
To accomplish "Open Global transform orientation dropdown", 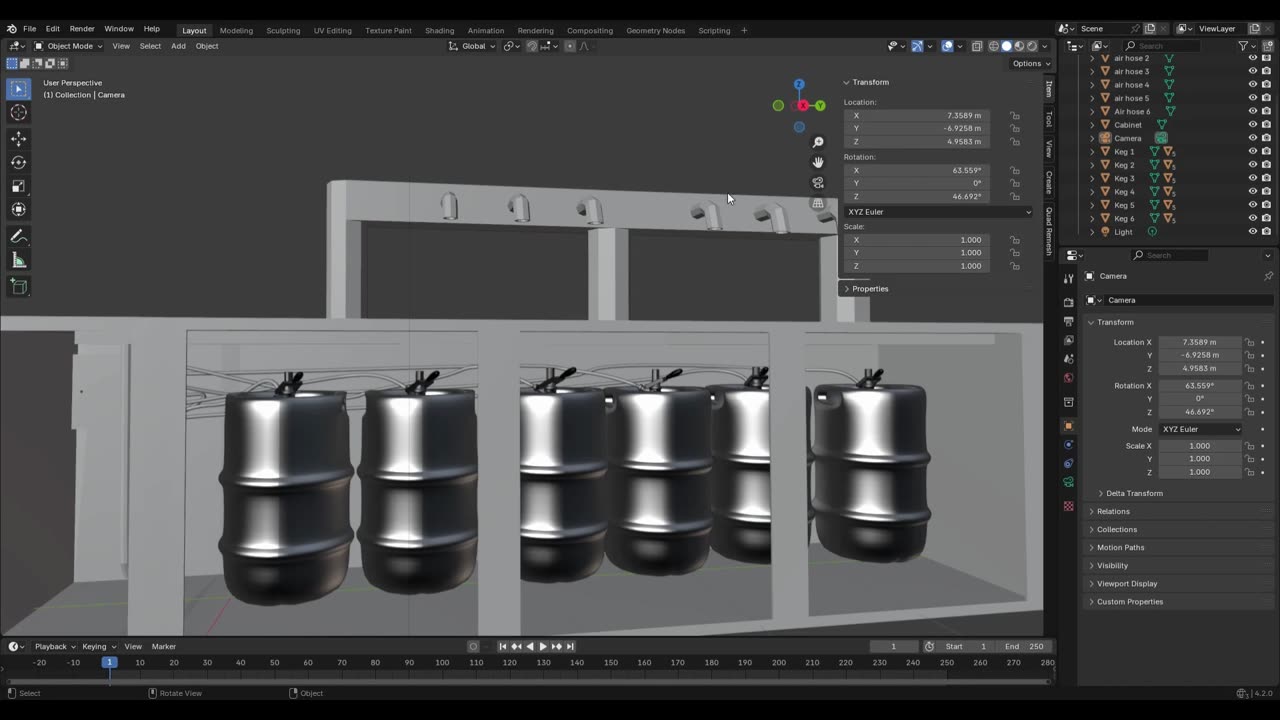I will 471,46.
